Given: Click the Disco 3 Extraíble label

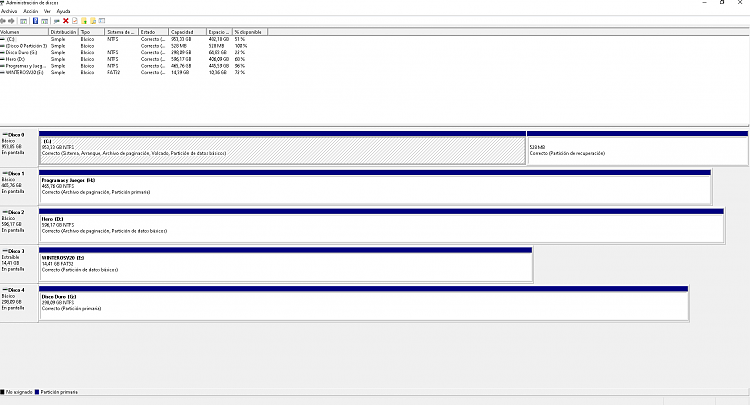Looking at the screenshot, I should click(x=16, y=251).
